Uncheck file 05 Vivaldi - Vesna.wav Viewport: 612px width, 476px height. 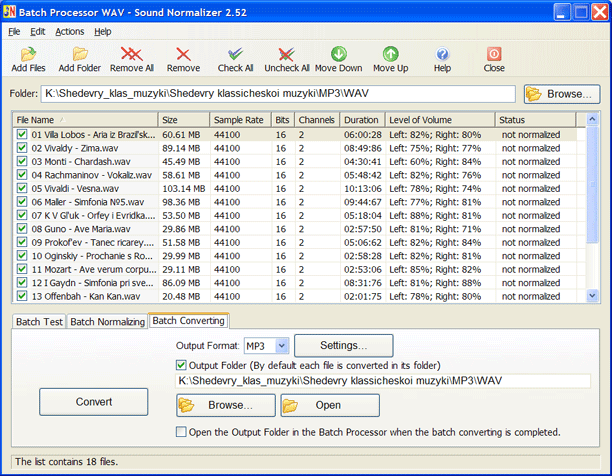click(x=22, y=188)
